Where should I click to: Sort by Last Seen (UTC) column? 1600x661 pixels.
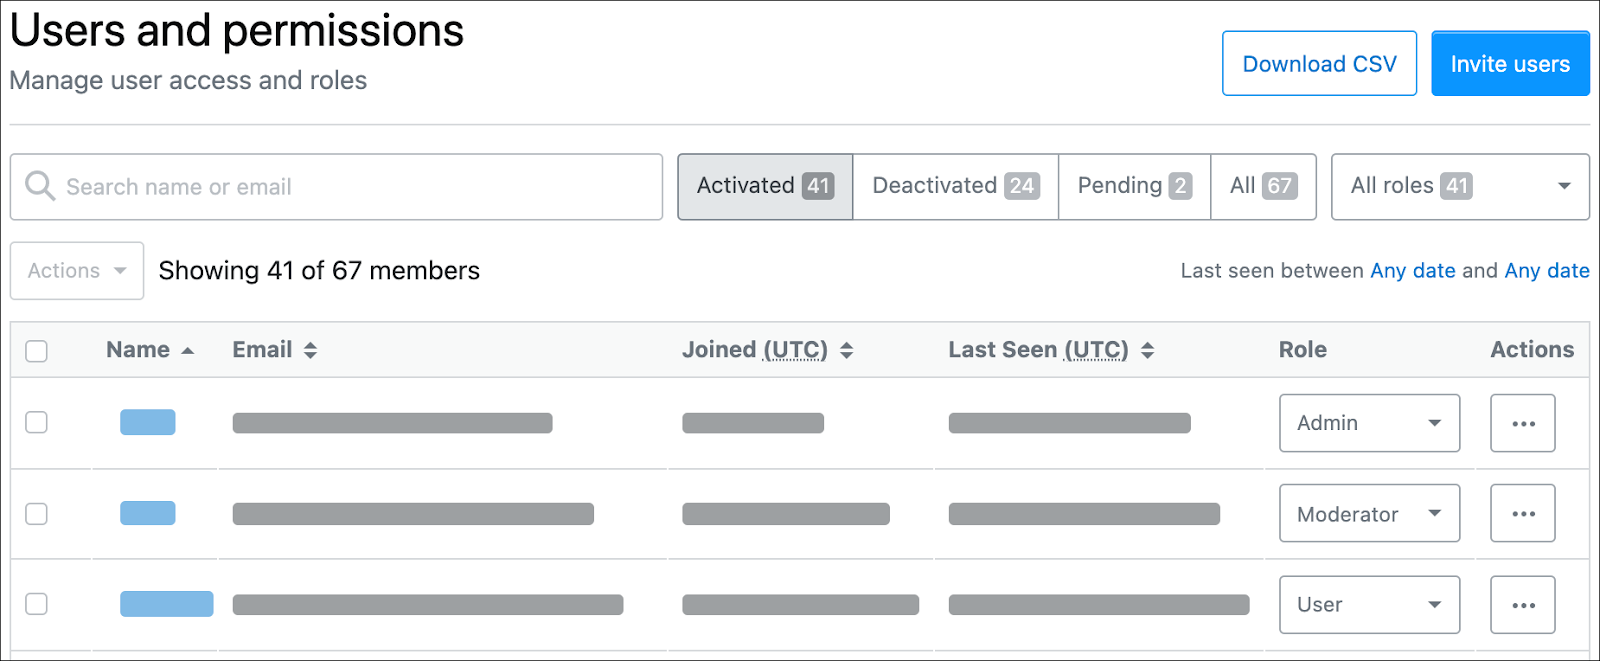1147,350
